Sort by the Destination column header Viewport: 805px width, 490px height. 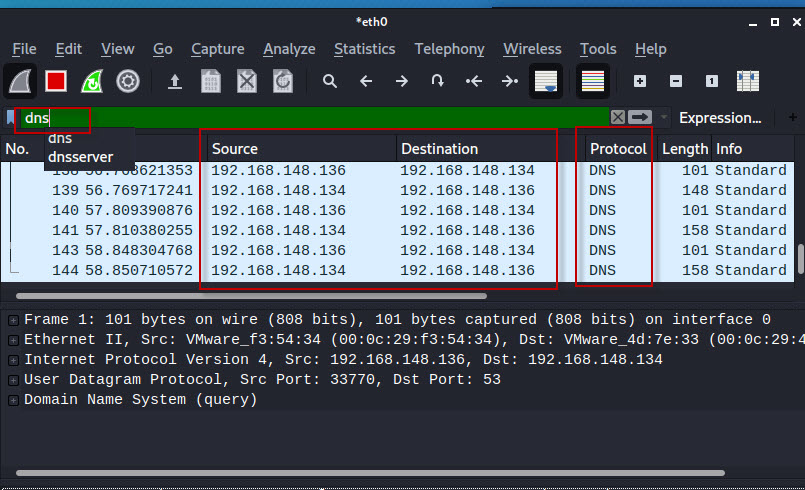[490, 149]
